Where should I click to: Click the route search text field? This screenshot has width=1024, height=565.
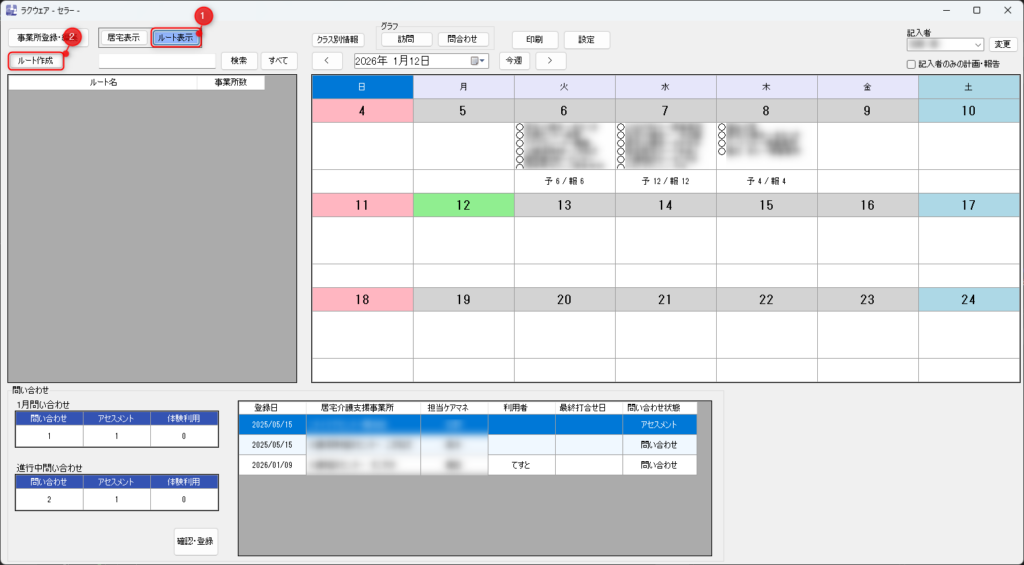coord(157,61)
